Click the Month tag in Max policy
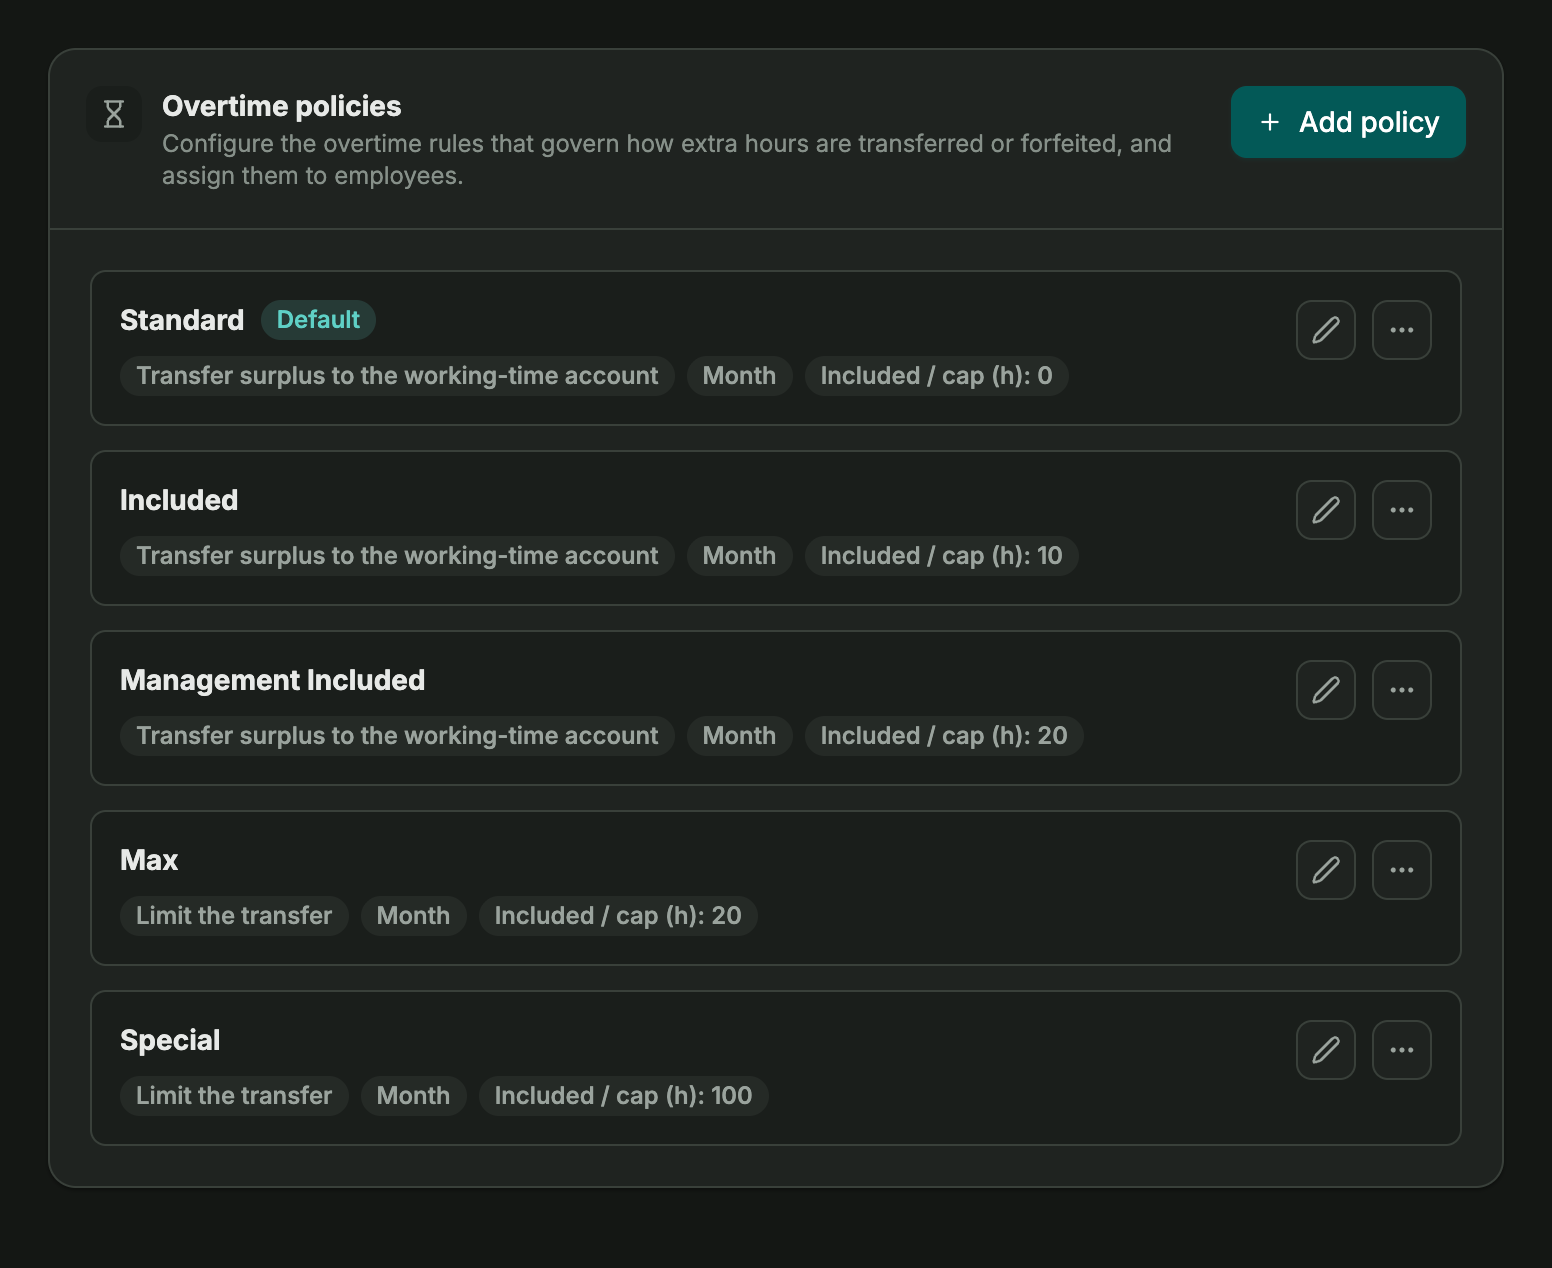1552x1268 pixels. 413,916
